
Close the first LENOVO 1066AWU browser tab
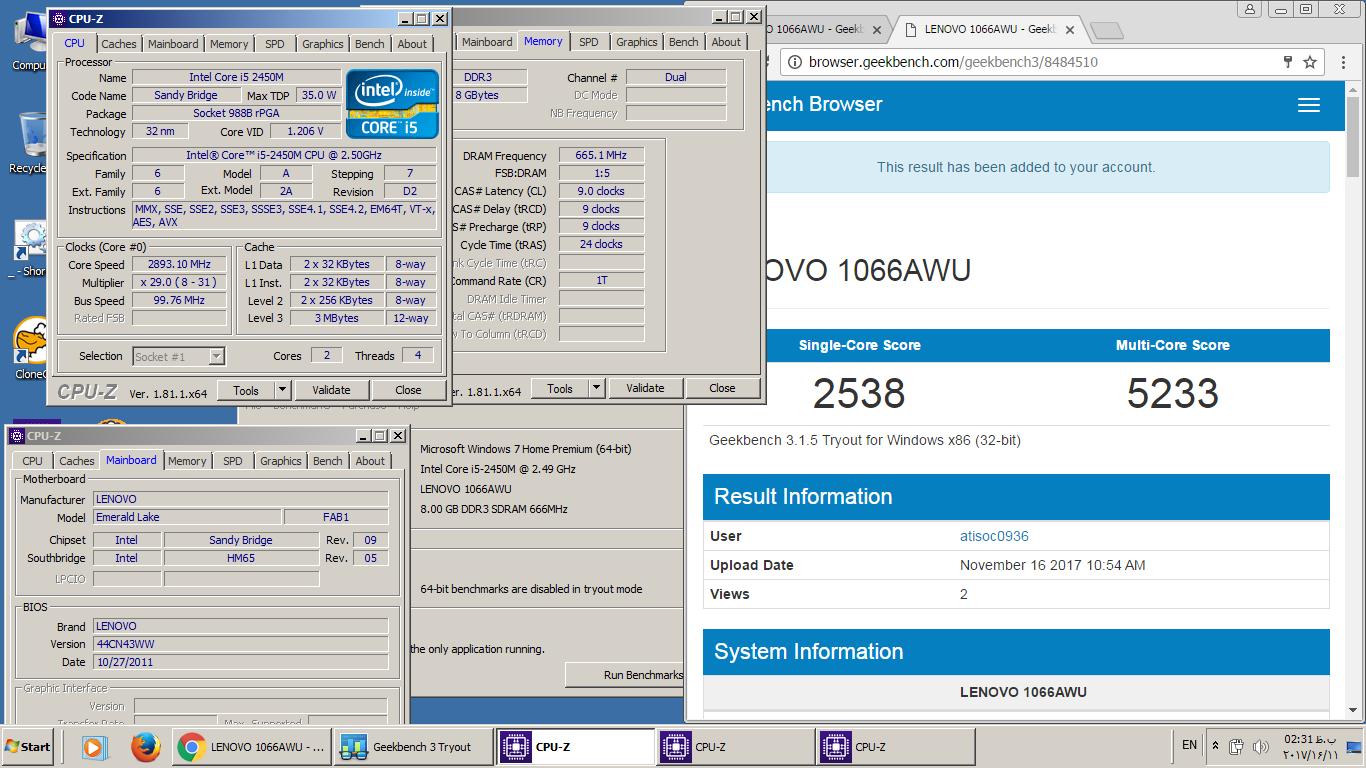pyautogui.click(x=877, y=30)
